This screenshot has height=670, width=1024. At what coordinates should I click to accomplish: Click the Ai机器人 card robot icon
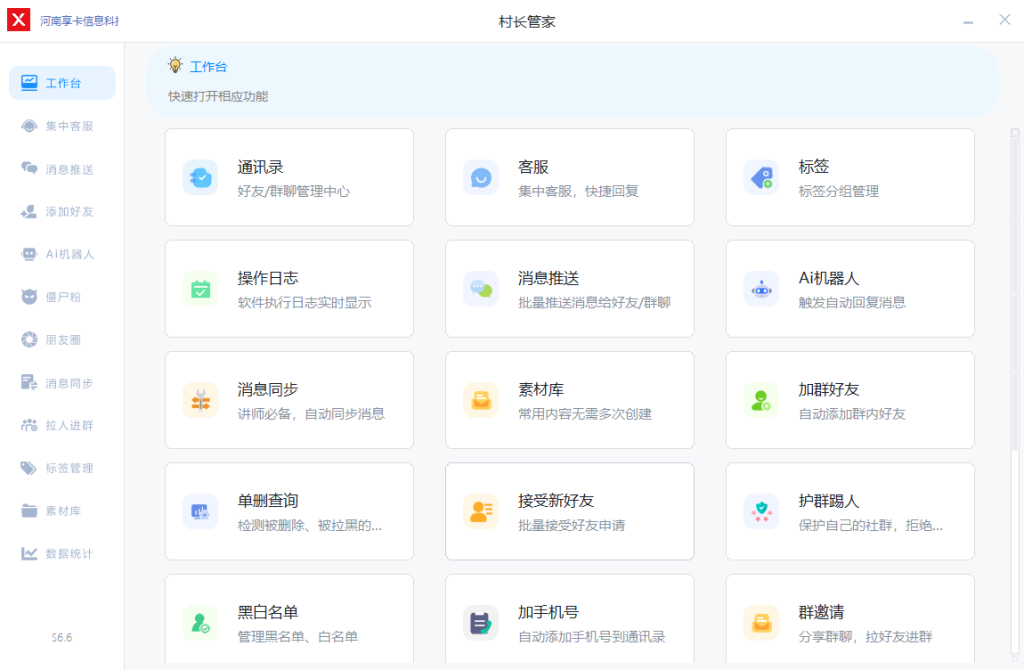761,289
